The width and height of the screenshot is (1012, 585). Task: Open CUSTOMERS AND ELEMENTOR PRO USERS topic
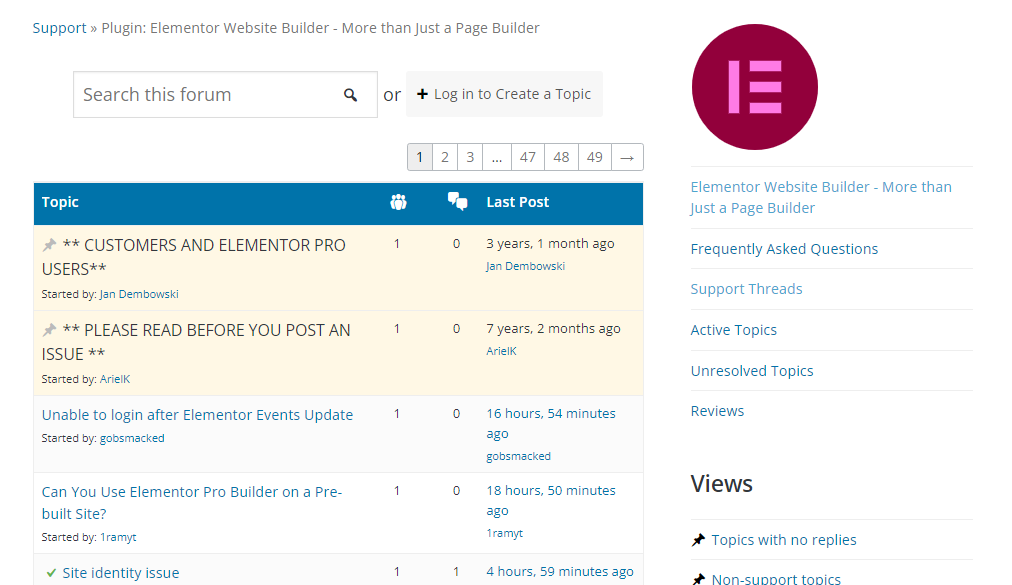(194, 257)
